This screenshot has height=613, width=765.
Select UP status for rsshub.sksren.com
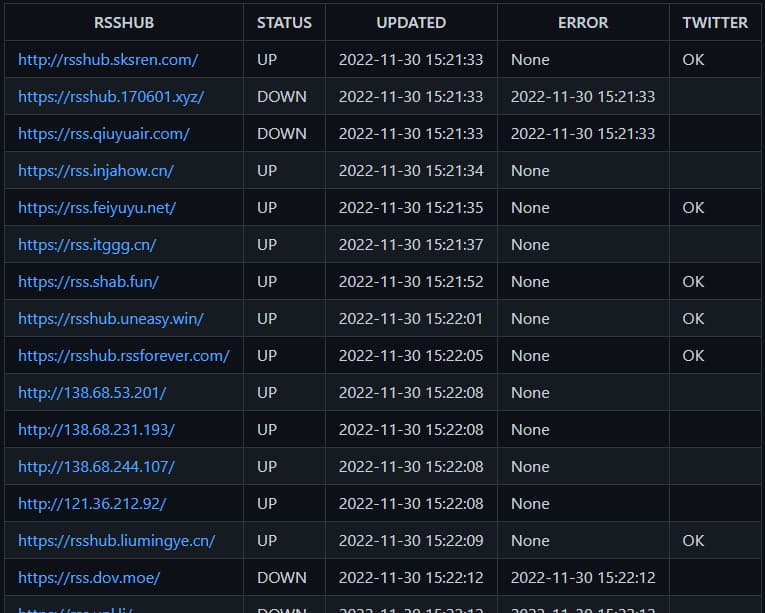tap(267, 60)
